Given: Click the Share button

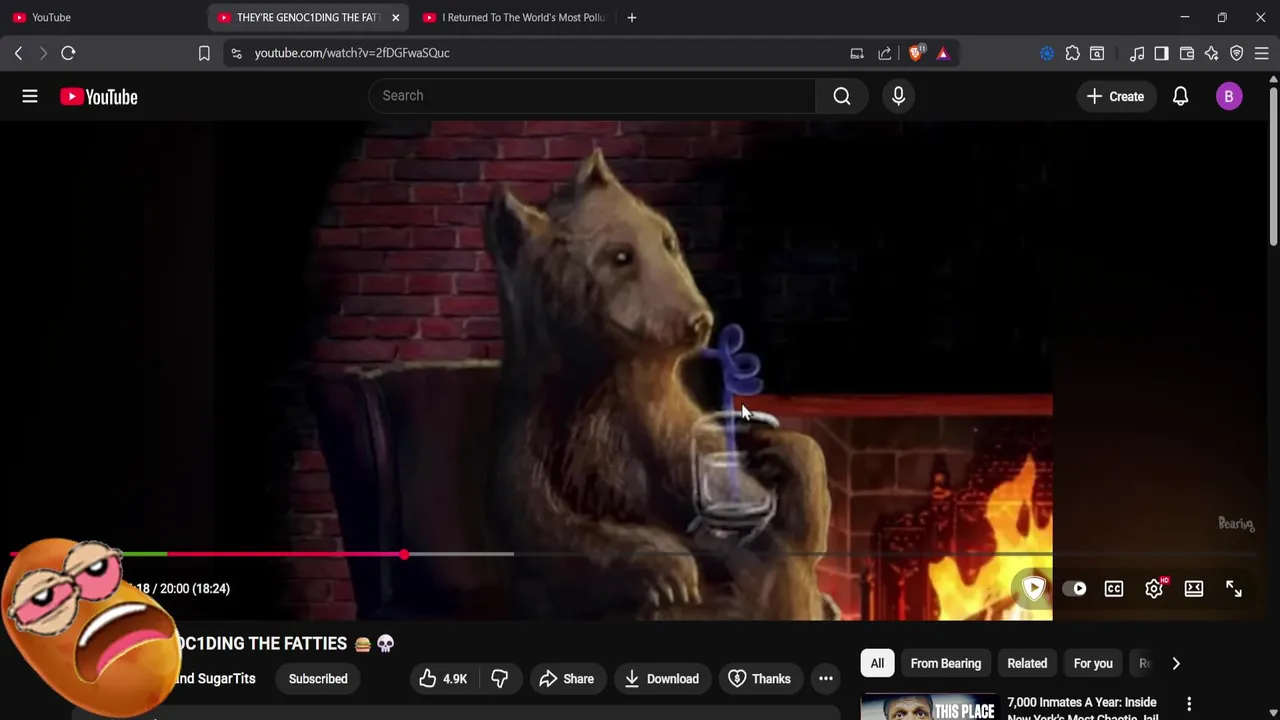Looking at the screenshot, I should click(x=566, y=679).
